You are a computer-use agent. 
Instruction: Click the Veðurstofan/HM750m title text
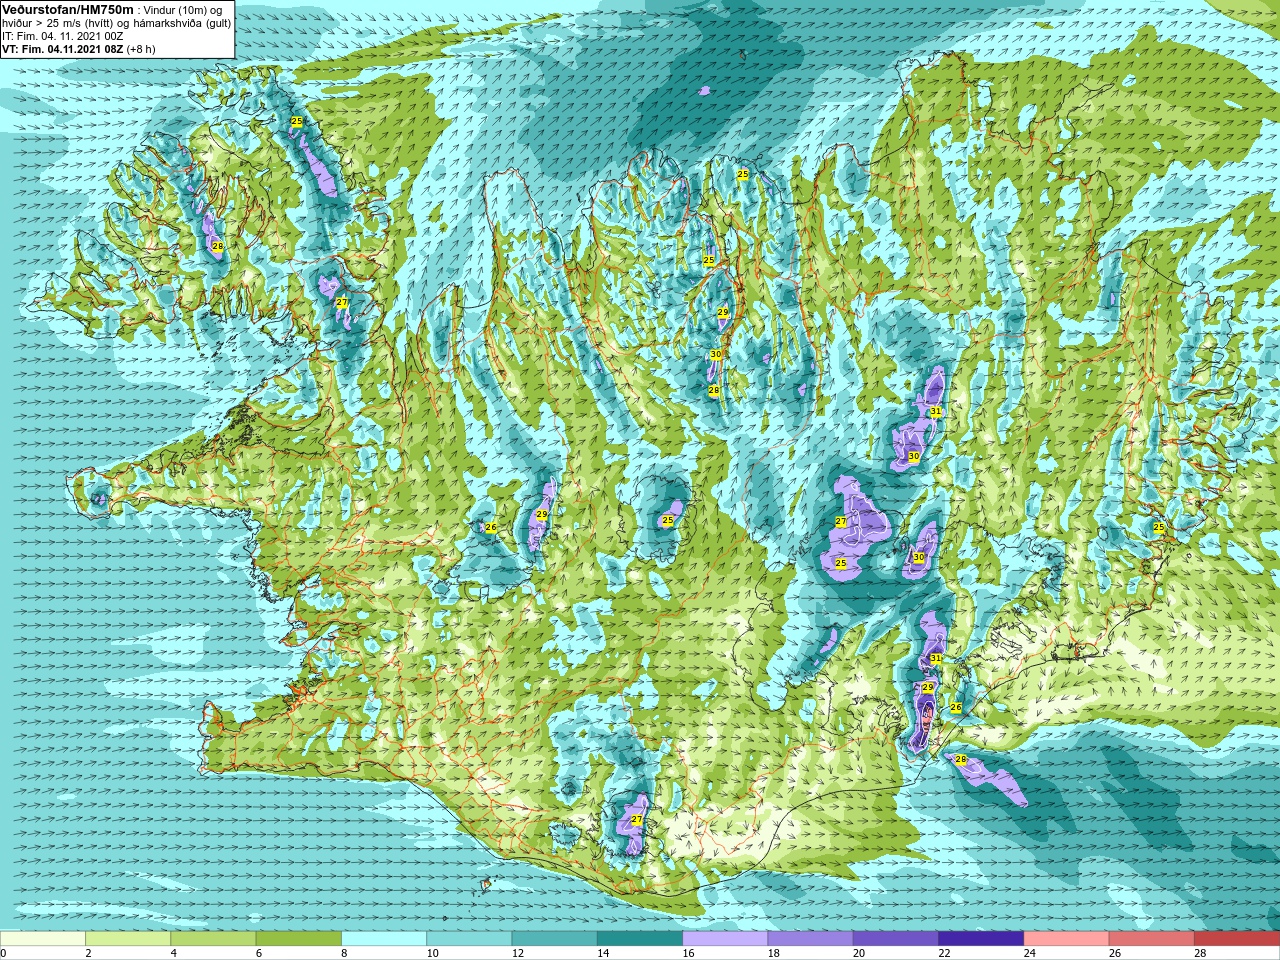68,9
